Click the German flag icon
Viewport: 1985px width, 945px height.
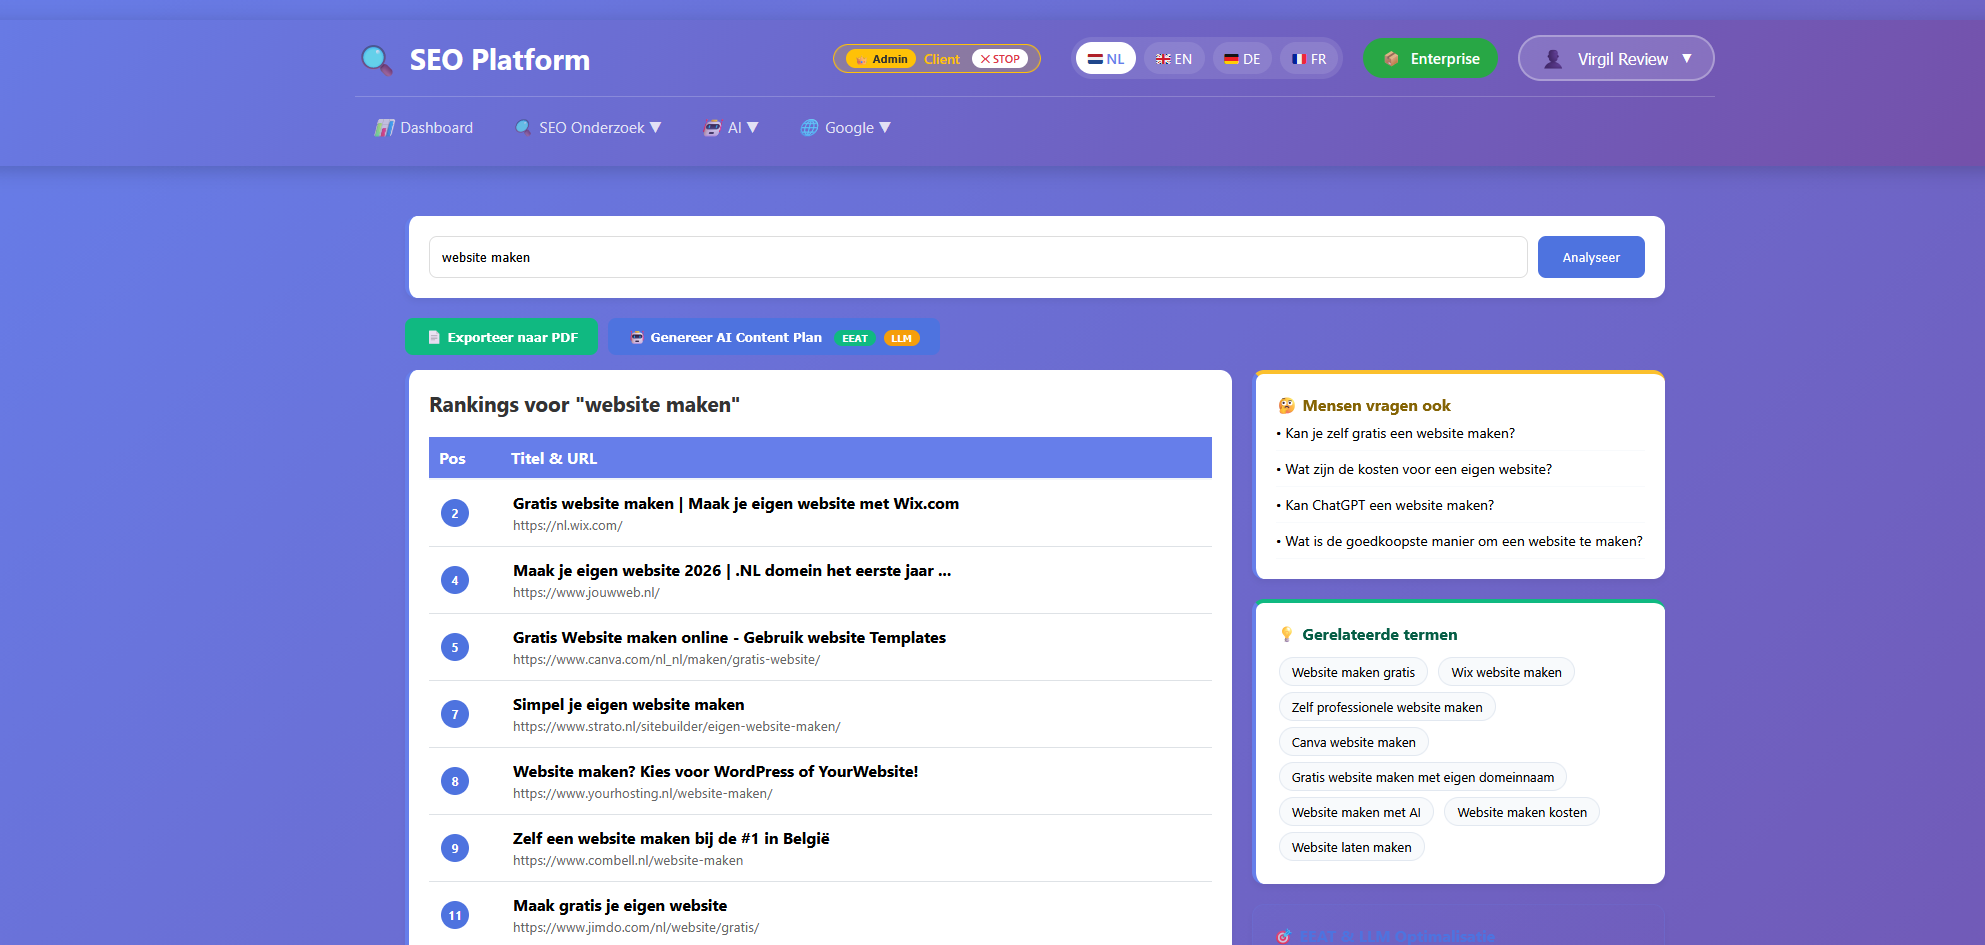[1231, 59]
